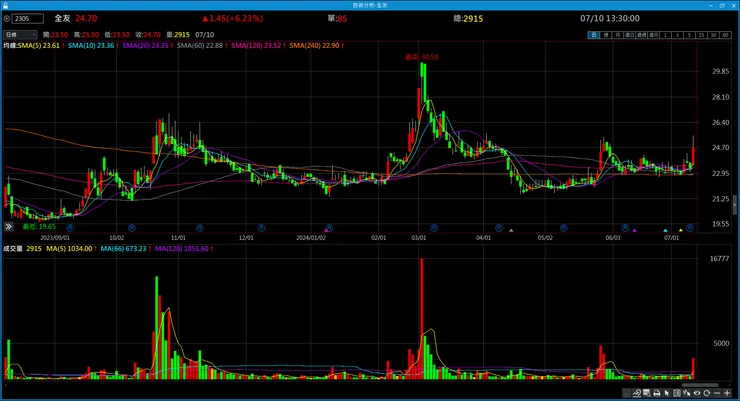Image resolution: width=740 pixels, height=401 pixels.
Task: Toggle the split panel layout icon
Action: (x=677, y=393)
